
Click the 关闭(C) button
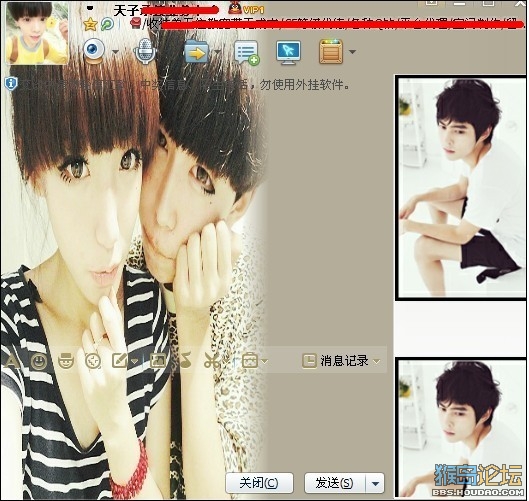point(259,483)
